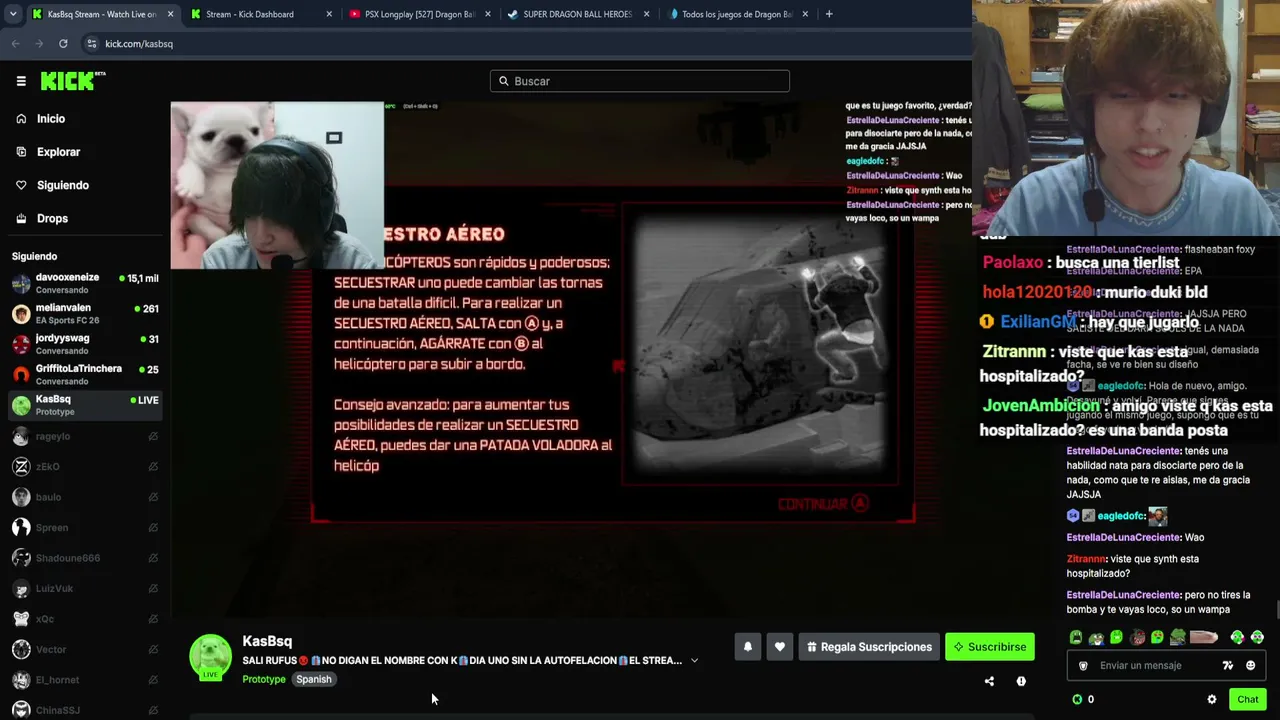Switch to Todos los juegos de Dragon Ball tab
The width and height of the screenshot is (1280, 720).
tap(737, 14)
